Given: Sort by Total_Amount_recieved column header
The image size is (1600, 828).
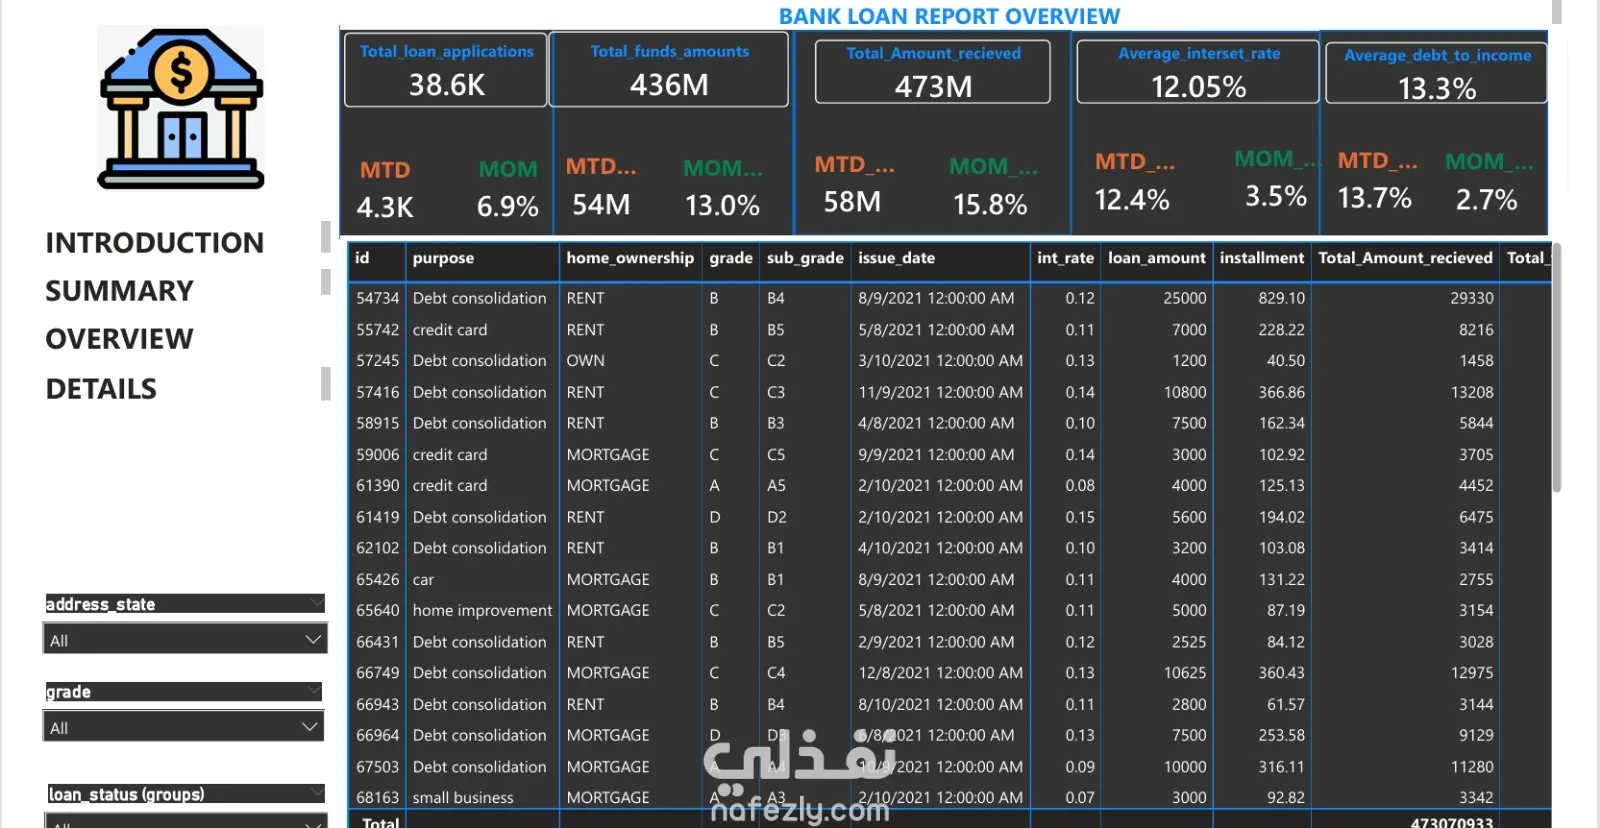Looking at the screenshot, I should pos(1405,258).
